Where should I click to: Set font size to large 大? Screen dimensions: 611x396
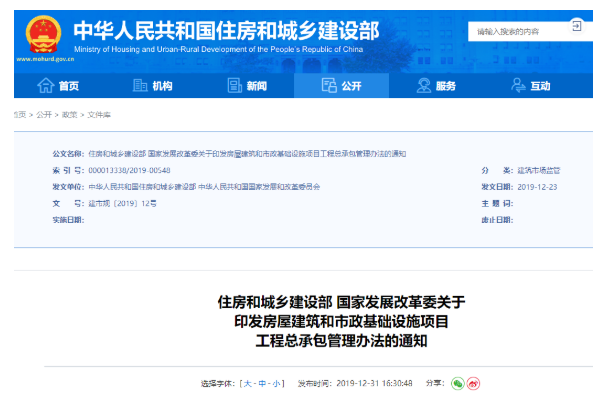tap(247, 384)
